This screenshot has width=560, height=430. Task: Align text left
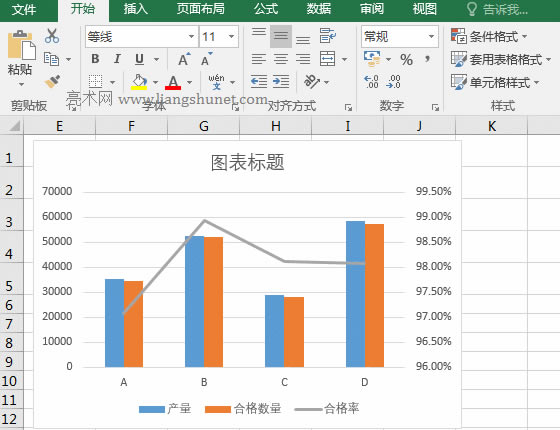click(x=259, y=59)
